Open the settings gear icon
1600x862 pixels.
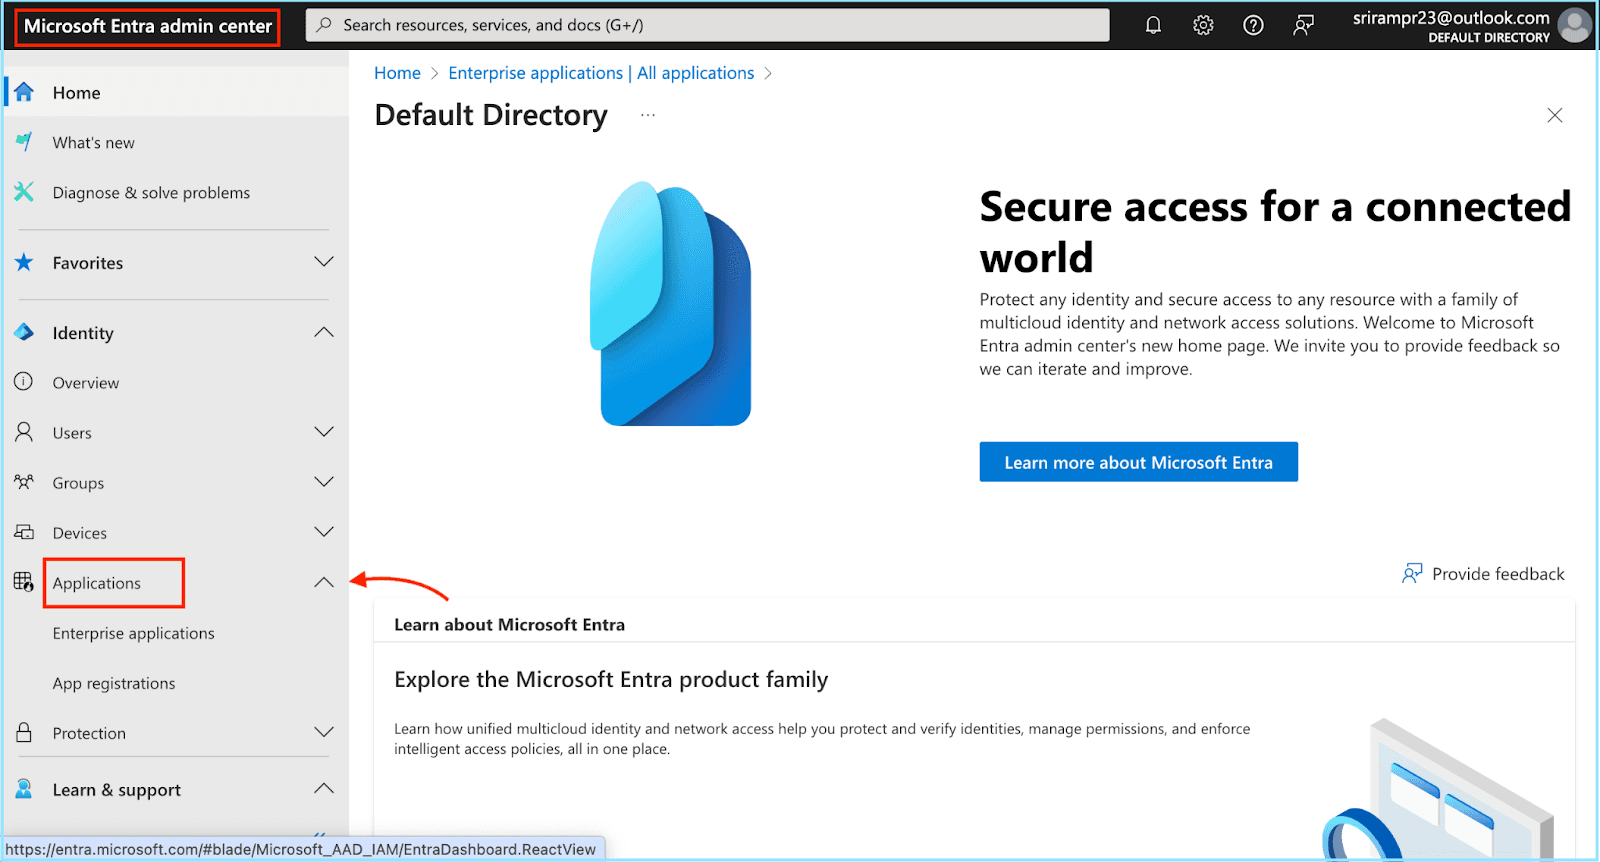pos(1203,26)
